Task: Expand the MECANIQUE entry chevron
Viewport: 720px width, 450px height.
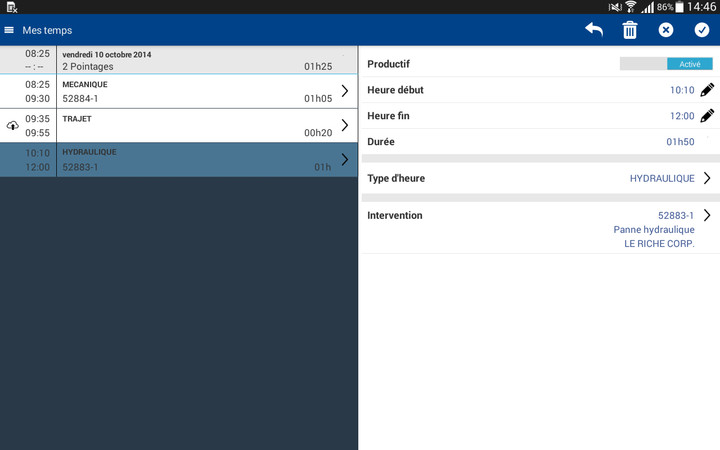Action: (x=345, y=91)
